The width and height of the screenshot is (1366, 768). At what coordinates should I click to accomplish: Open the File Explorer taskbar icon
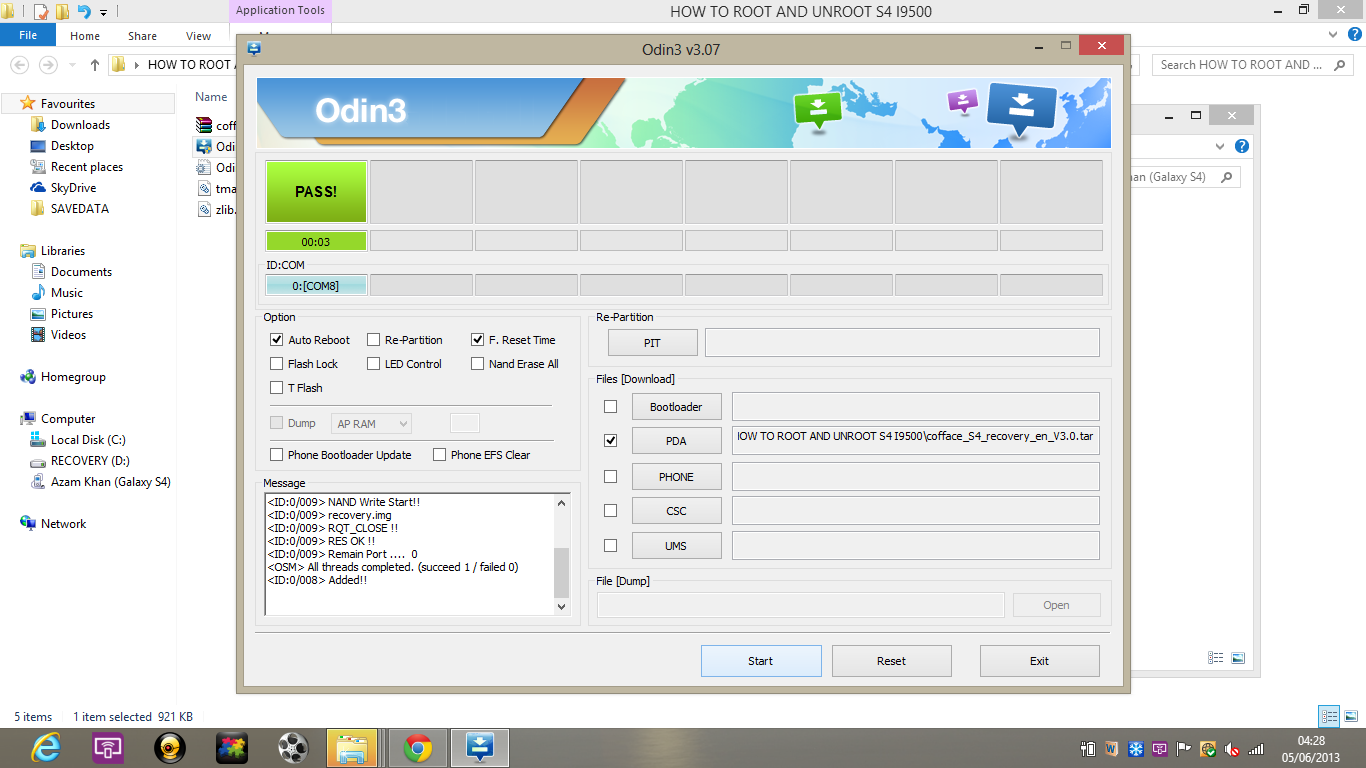352,747
